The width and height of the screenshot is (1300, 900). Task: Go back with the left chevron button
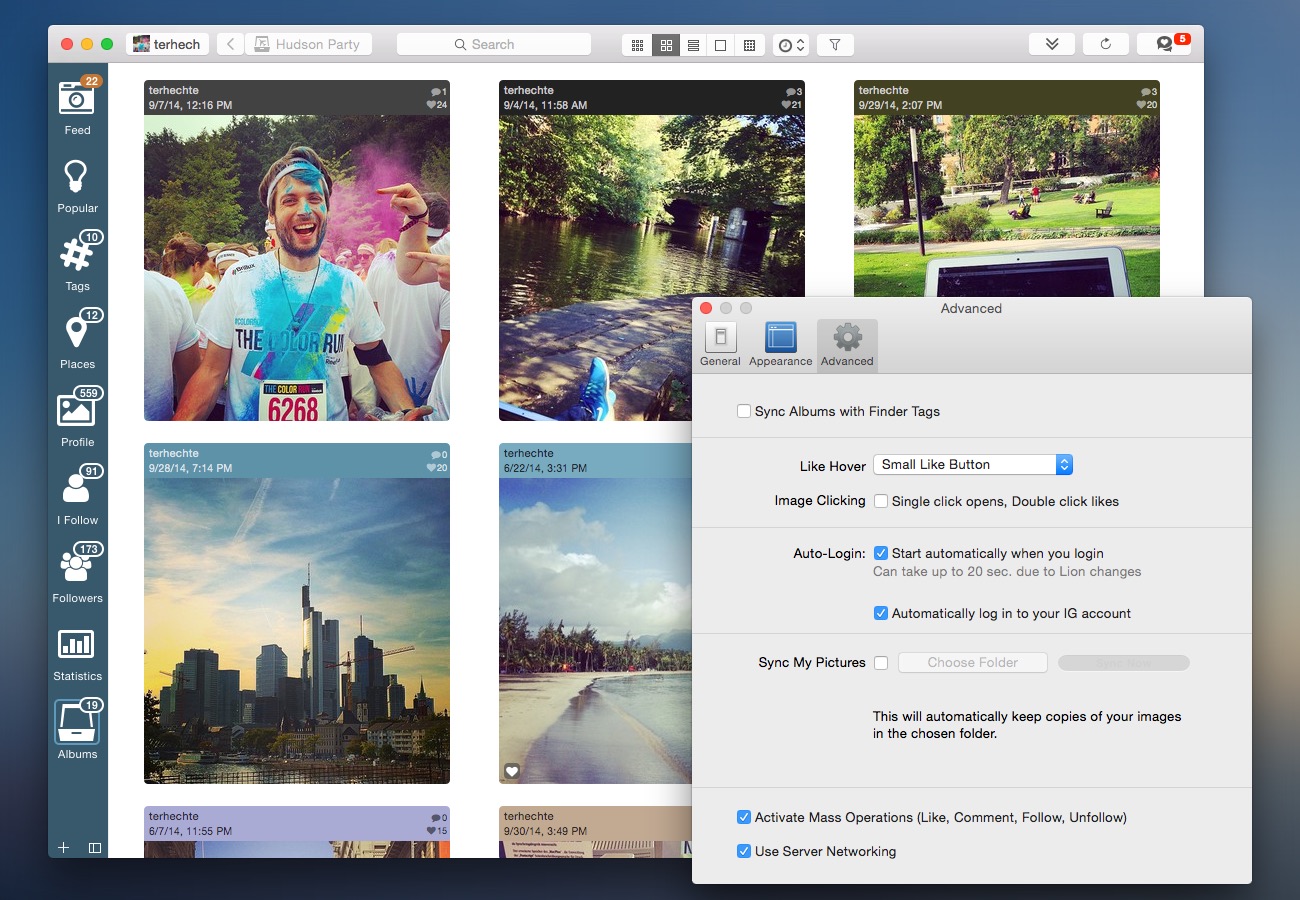click(230, 44)
